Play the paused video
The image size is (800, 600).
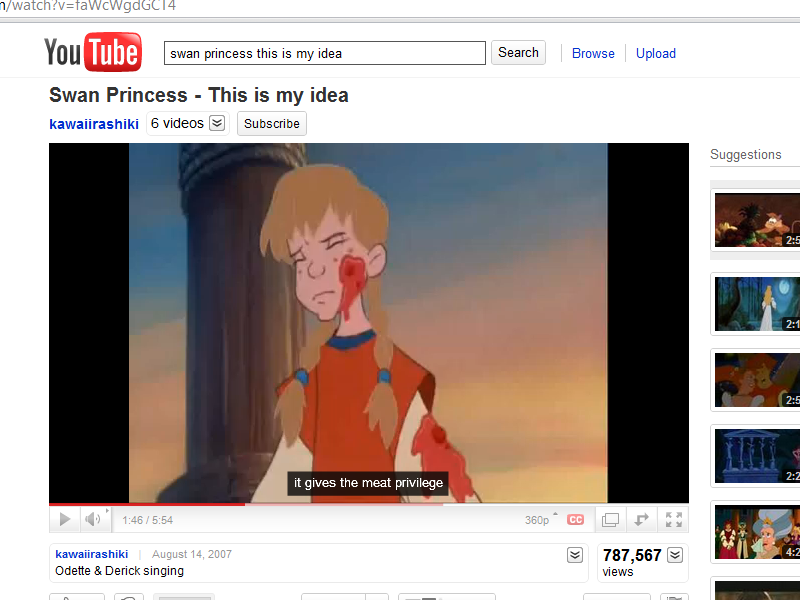[65, 519]
